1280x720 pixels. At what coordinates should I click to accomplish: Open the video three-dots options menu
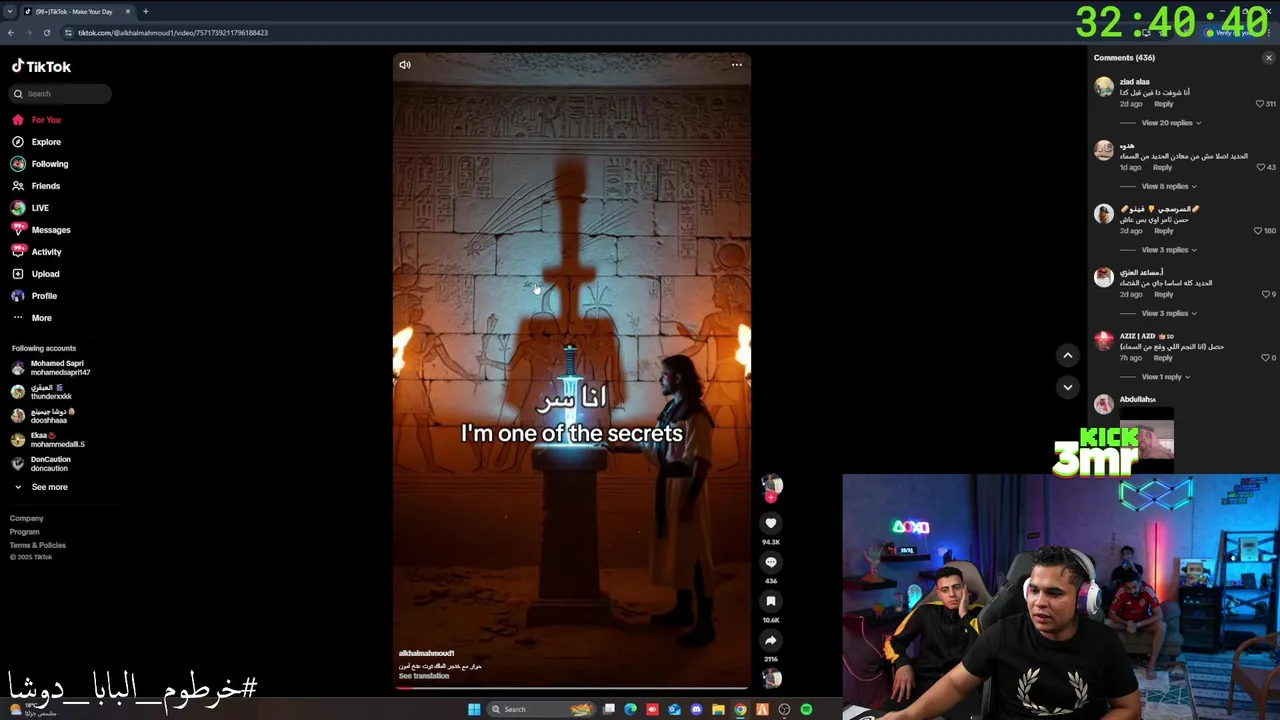(x=737, y=65)
